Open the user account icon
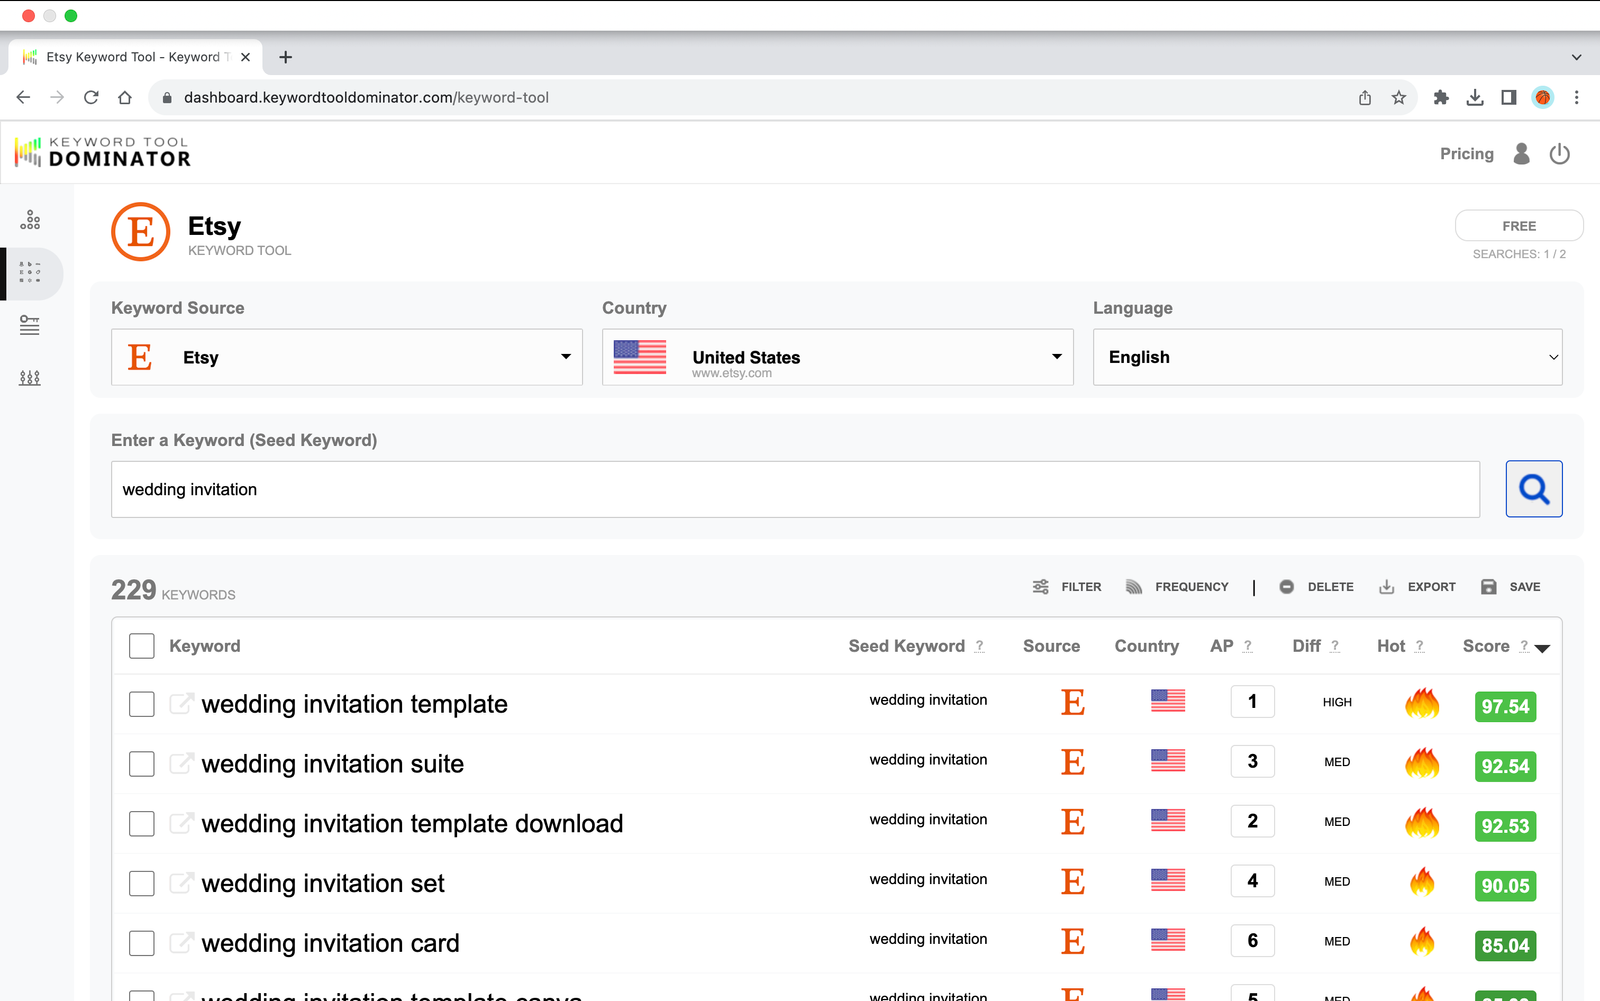Viewport: 1600px width, 1001px height. (1521, 154)
